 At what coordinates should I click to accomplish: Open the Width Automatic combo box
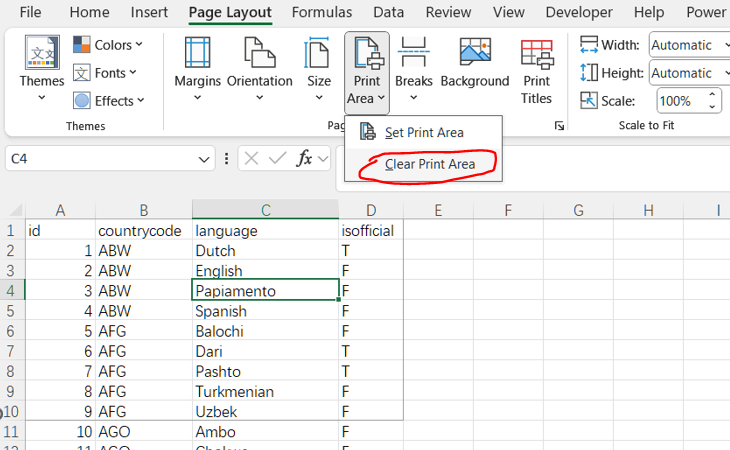tap(689, 45)
